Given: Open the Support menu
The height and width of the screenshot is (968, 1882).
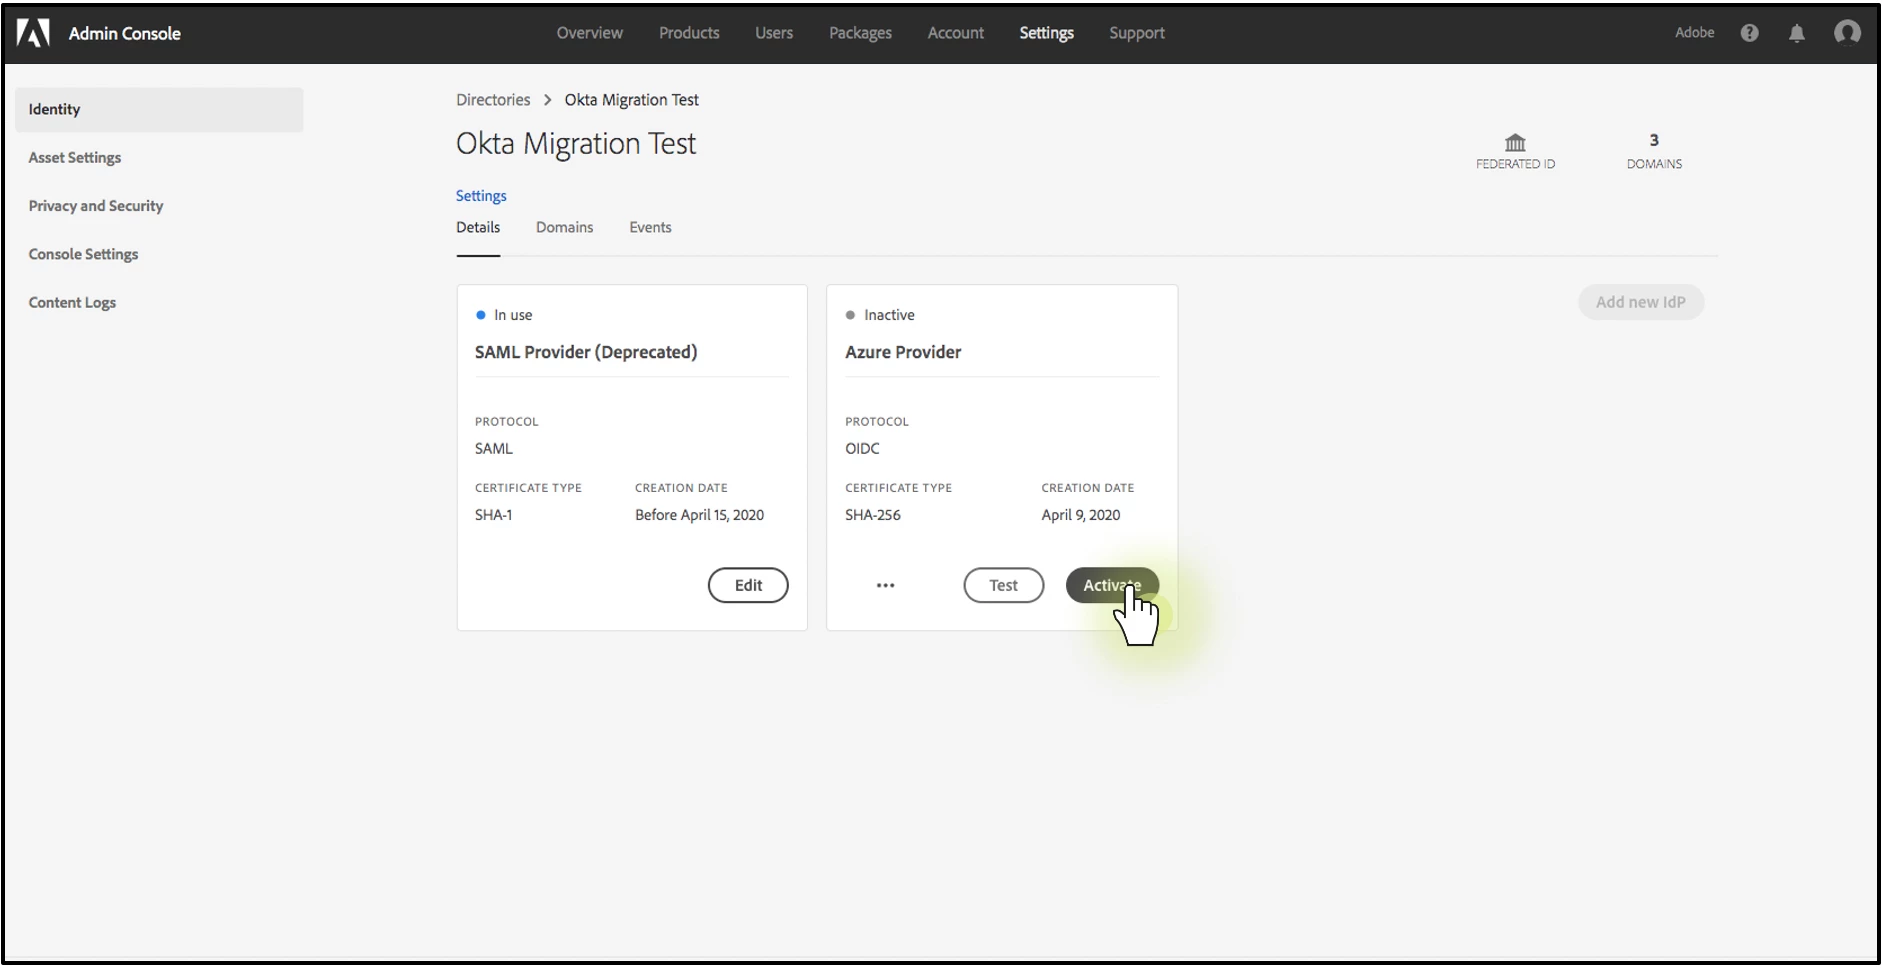Looking at the screenshot, I should (1137, 33).
